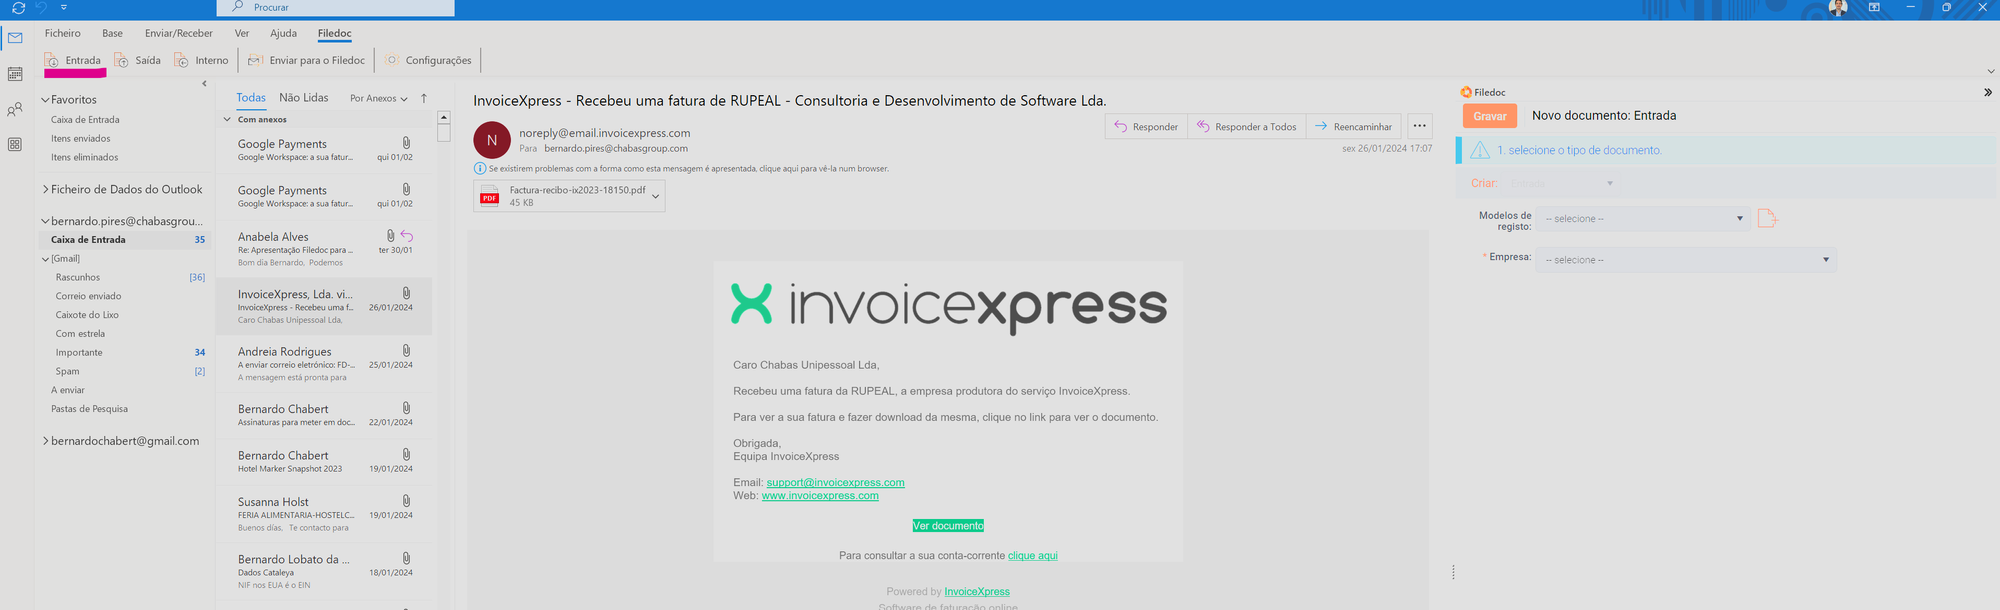
Task: Click the Filedoc Interno ribbon button
Action: (x=201, y=61)
